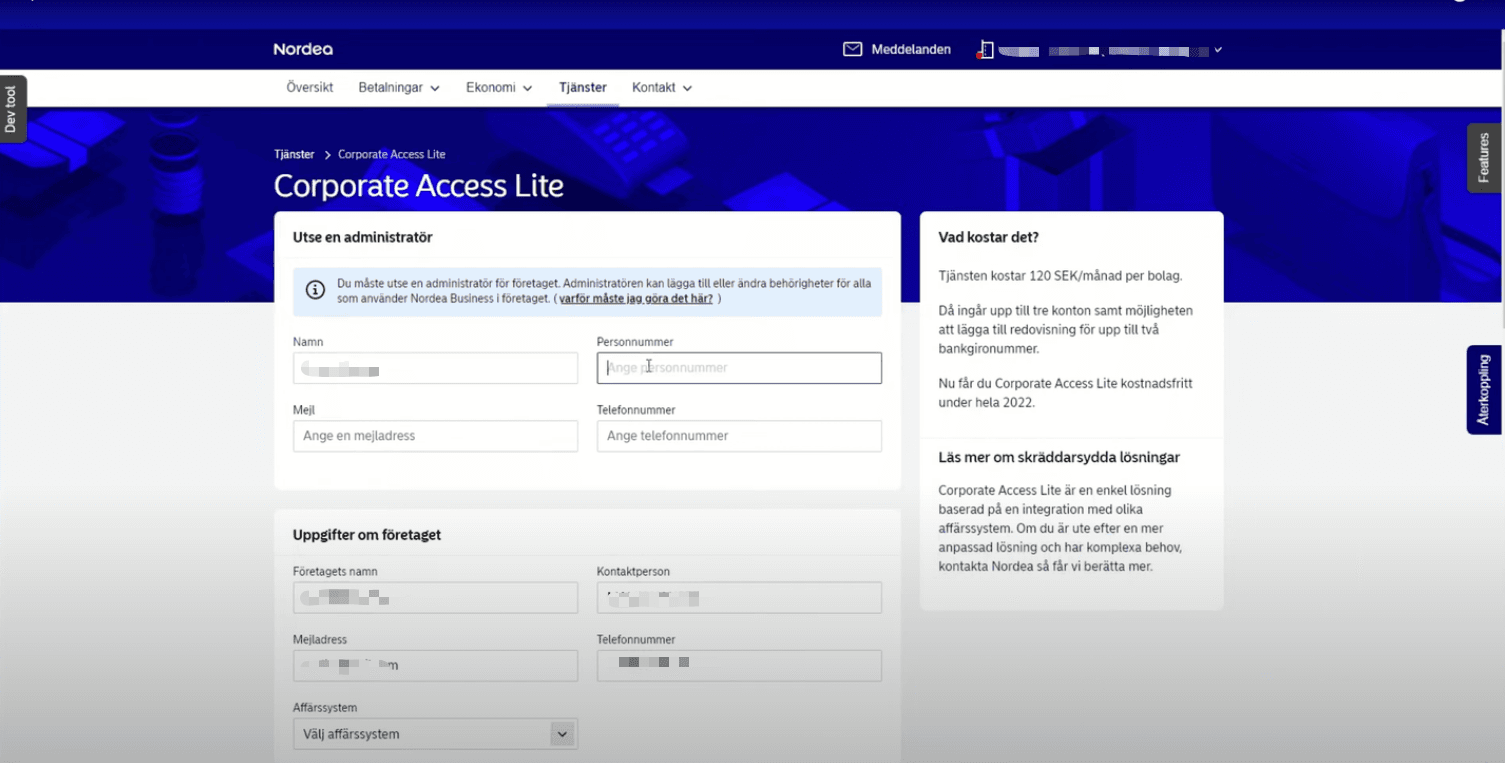Open the Välj affärssystem dropdown
This screenshot has width=1505, height=763.
[435, 734]
